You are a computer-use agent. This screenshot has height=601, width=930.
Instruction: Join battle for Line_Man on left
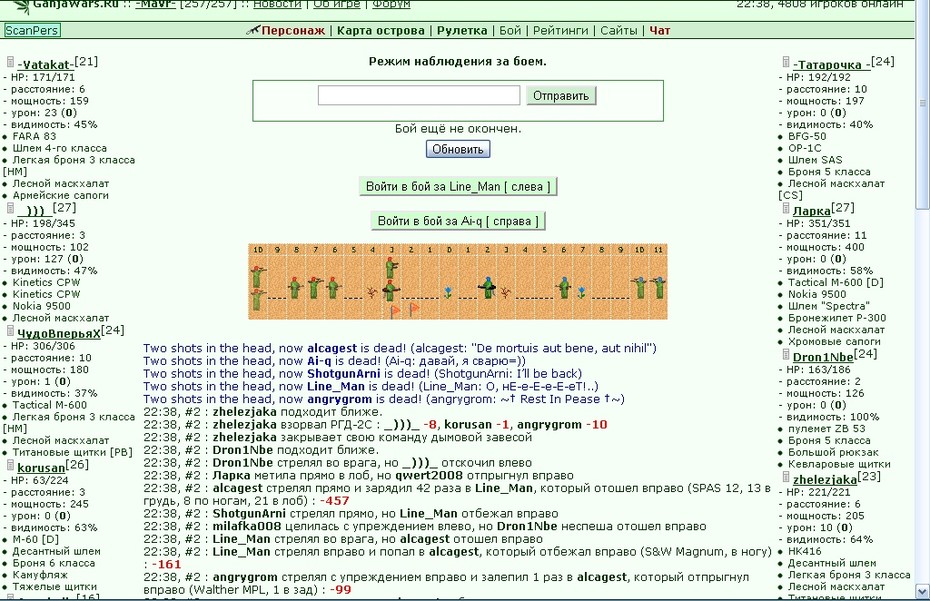click(x=458, y=186)
